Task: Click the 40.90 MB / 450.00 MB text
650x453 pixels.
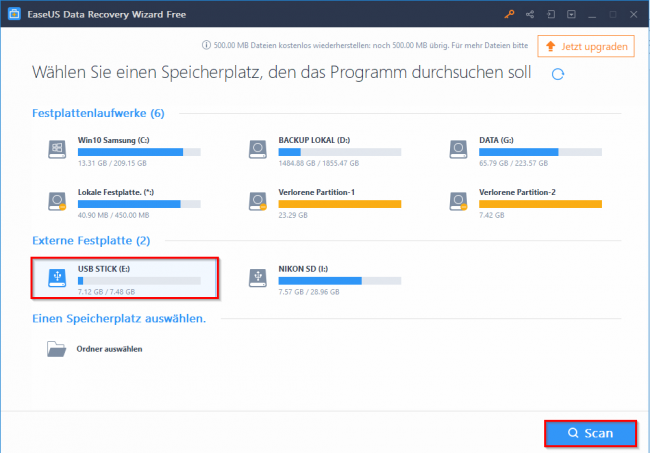Action: point(114,215)
